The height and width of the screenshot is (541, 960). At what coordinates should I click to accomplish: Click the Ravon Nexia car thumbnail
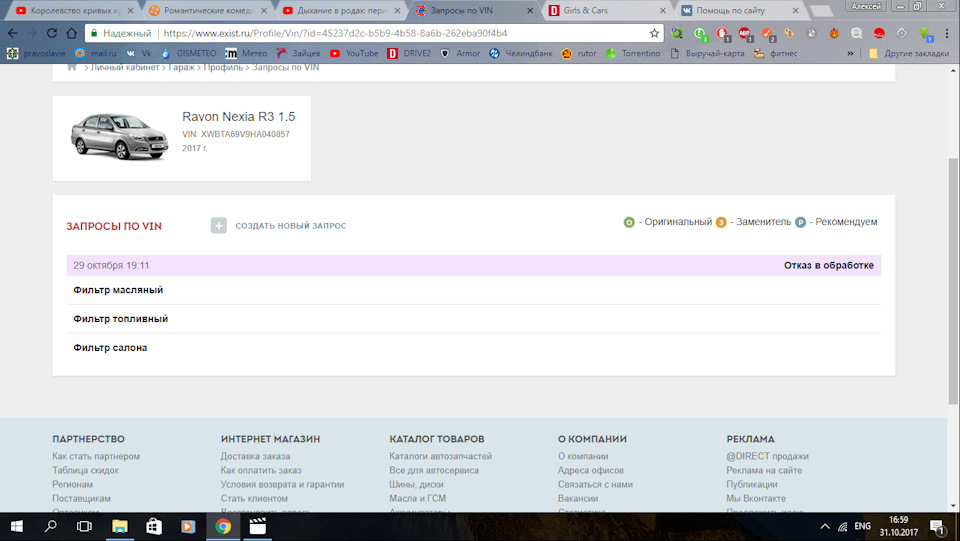pos(119,136)
